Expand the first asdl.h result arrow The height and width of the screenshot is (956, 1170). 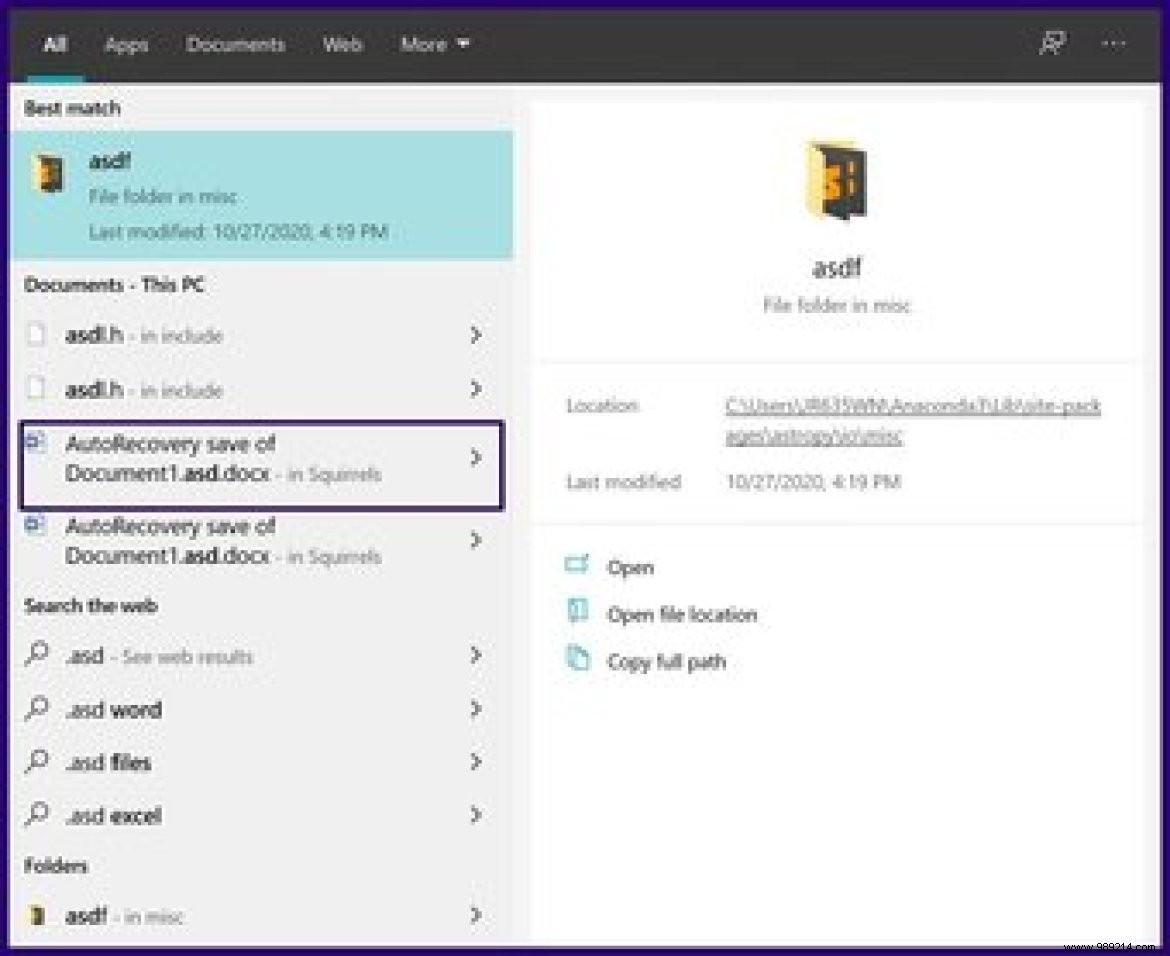(x=476, y=335)
